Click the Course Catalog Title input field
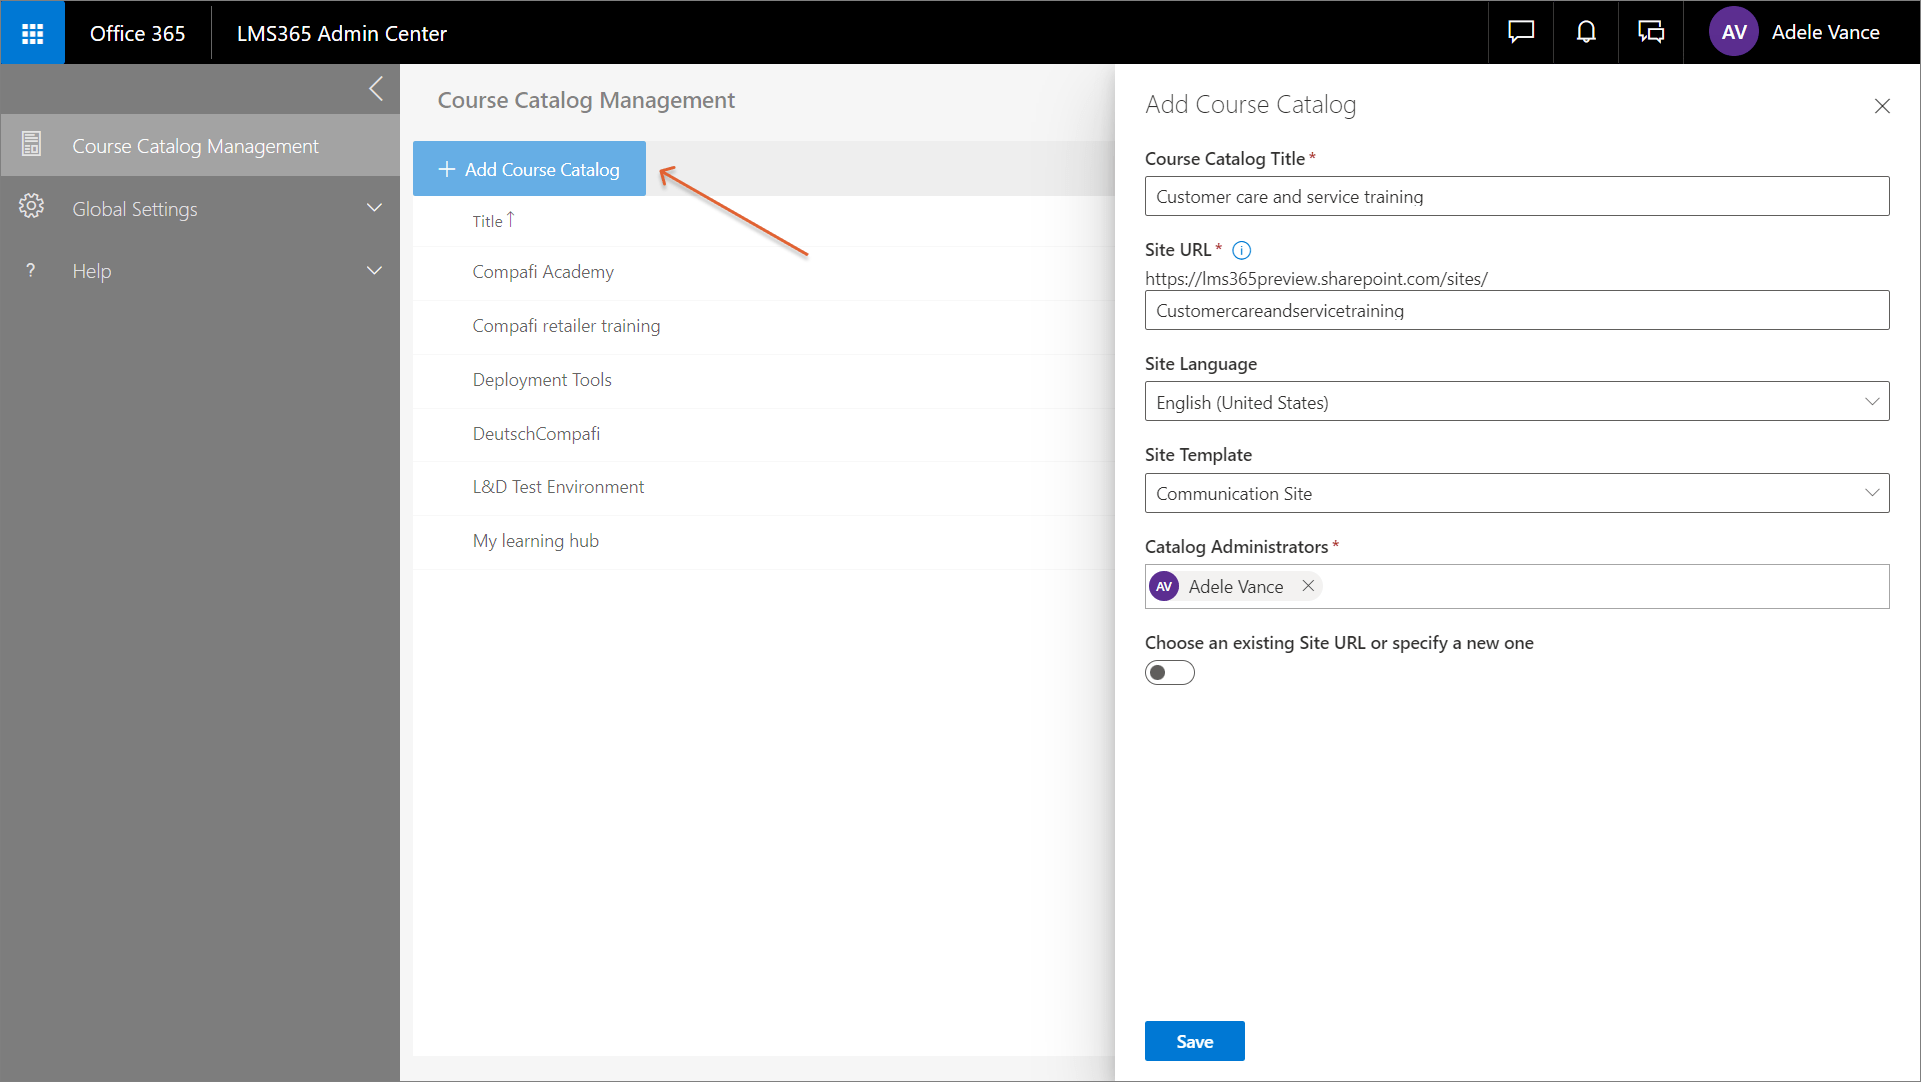The image size is (1921, 1082). point(1516,196)
